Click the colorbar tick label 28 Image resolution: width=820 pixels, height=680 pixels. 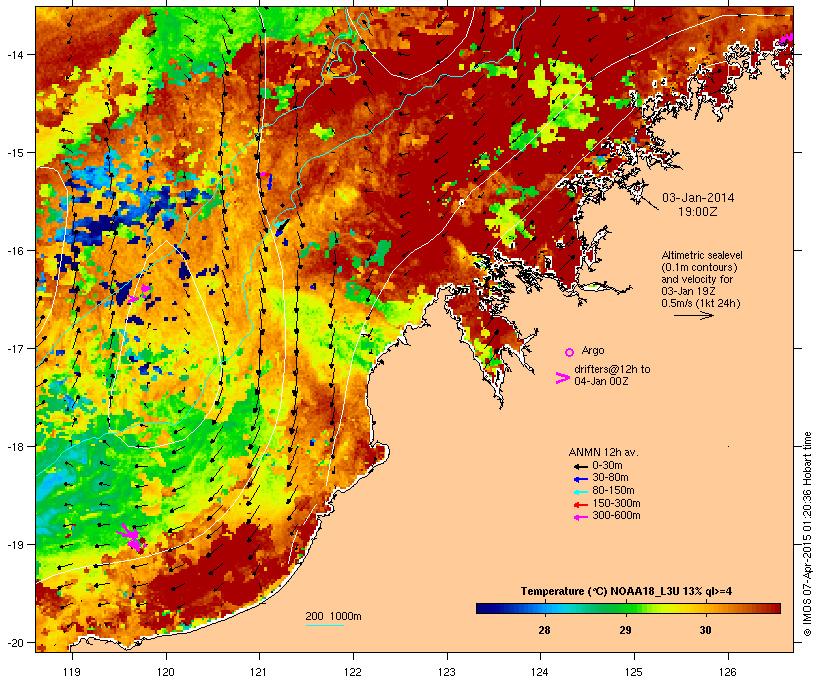tap(544, 630)
